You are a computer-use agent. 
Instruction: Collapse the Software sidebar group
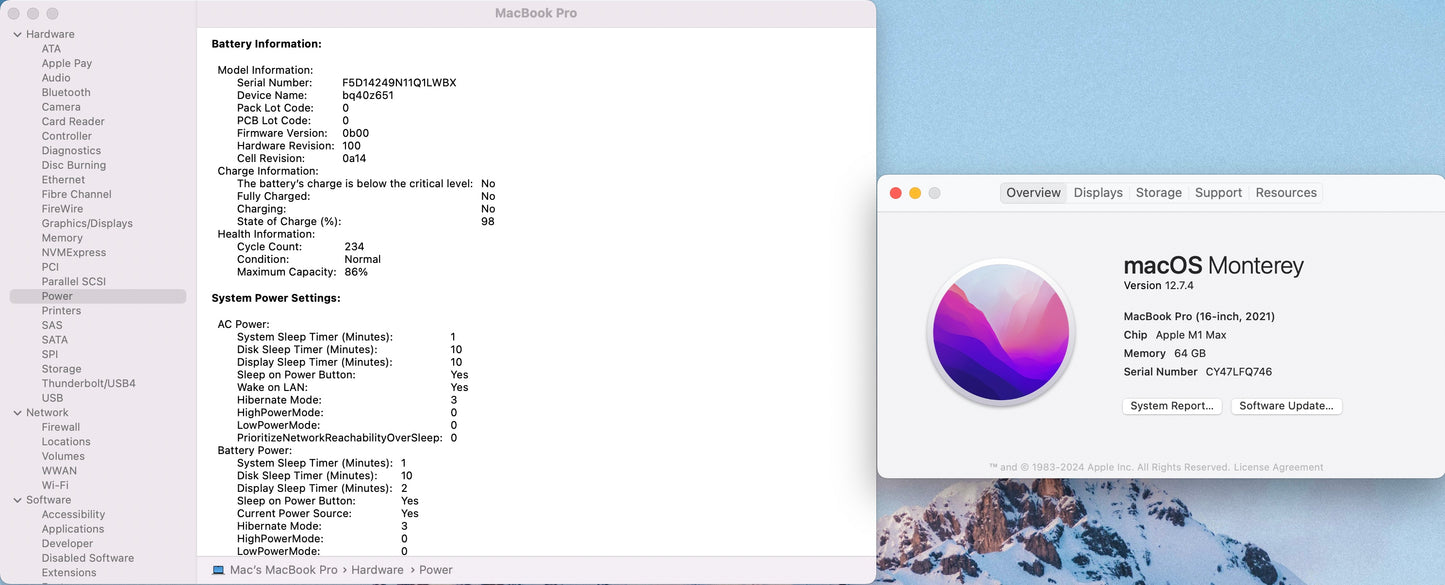point(18,500)
